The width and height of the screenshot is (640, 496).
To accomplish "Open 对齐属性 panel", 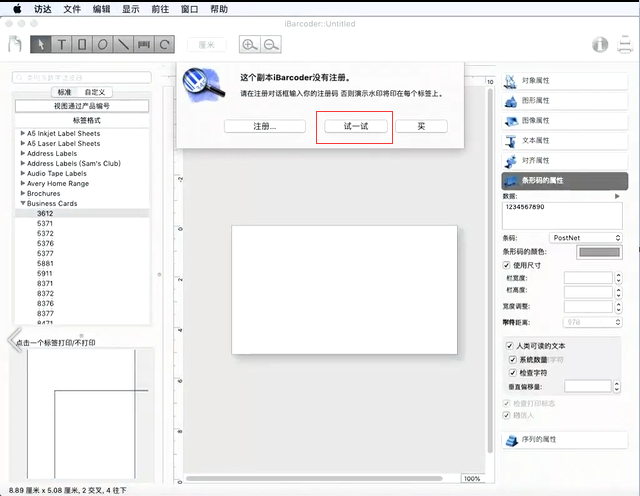I will click(565, 160).
